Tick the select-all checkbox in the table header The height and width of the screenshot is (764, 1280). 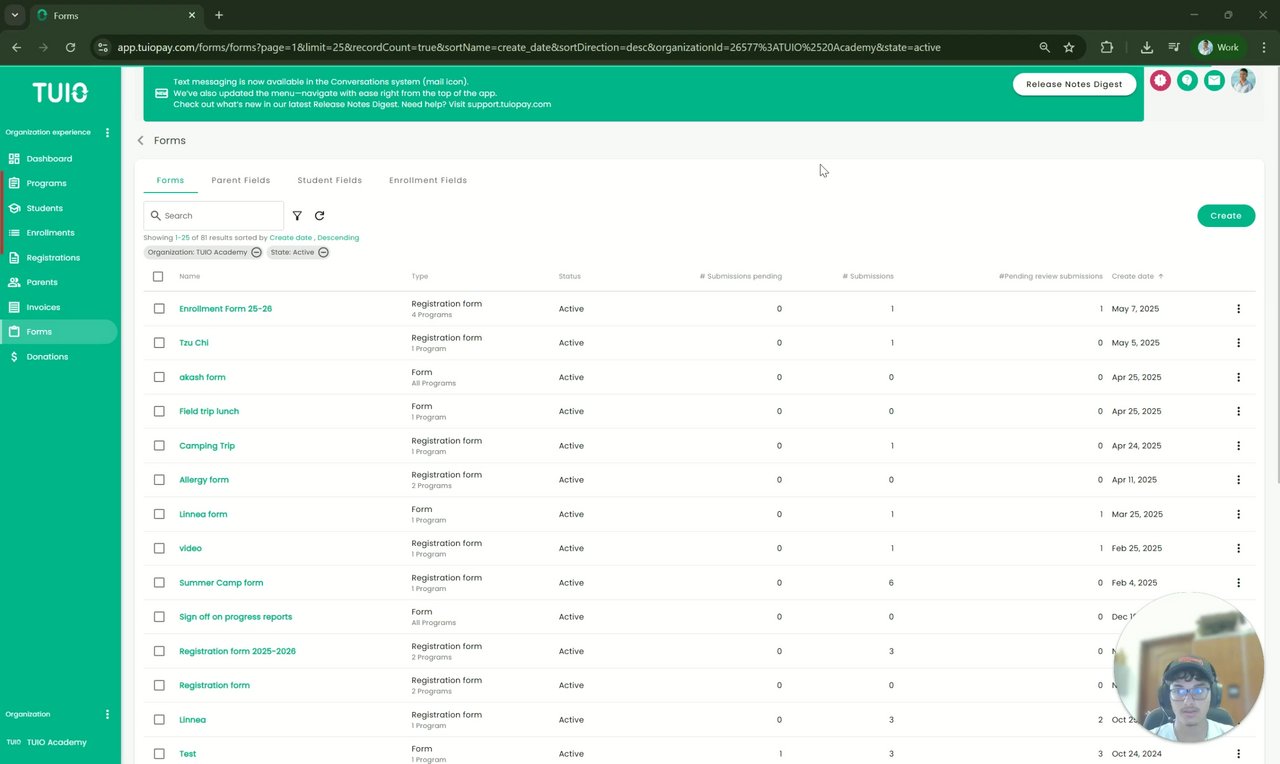pyautogui.click(x=158, y=276)
